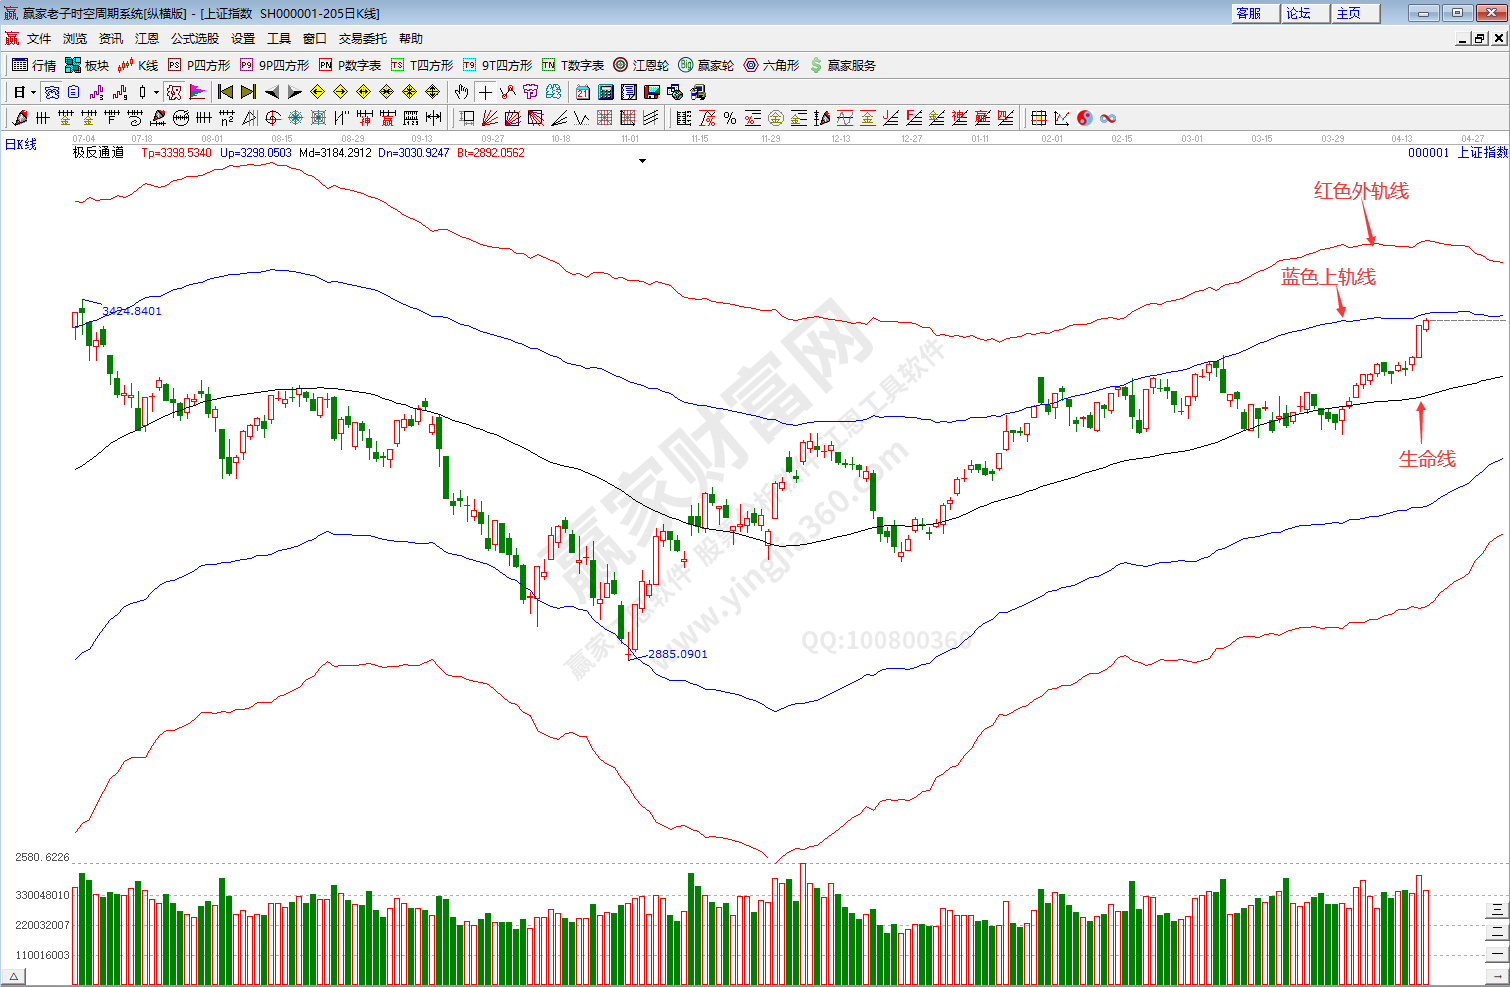
Task: Expand the 日 period dropdown arrow
Action: 33,93
